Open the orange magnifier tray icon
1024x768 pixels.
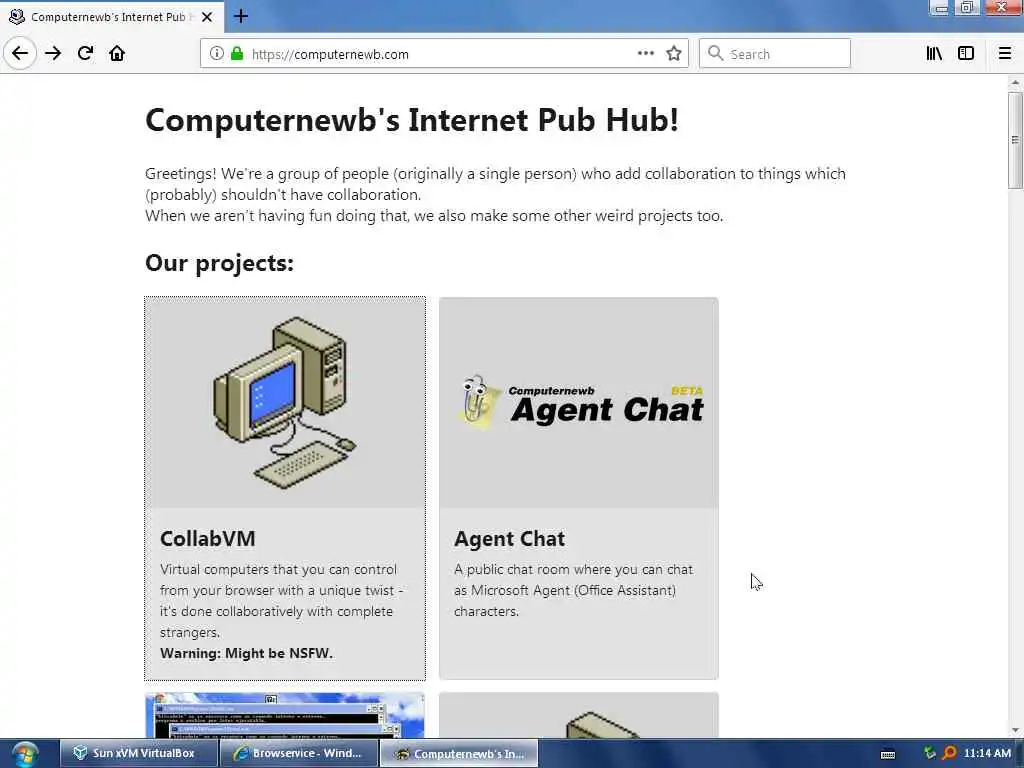click(950, 753)
